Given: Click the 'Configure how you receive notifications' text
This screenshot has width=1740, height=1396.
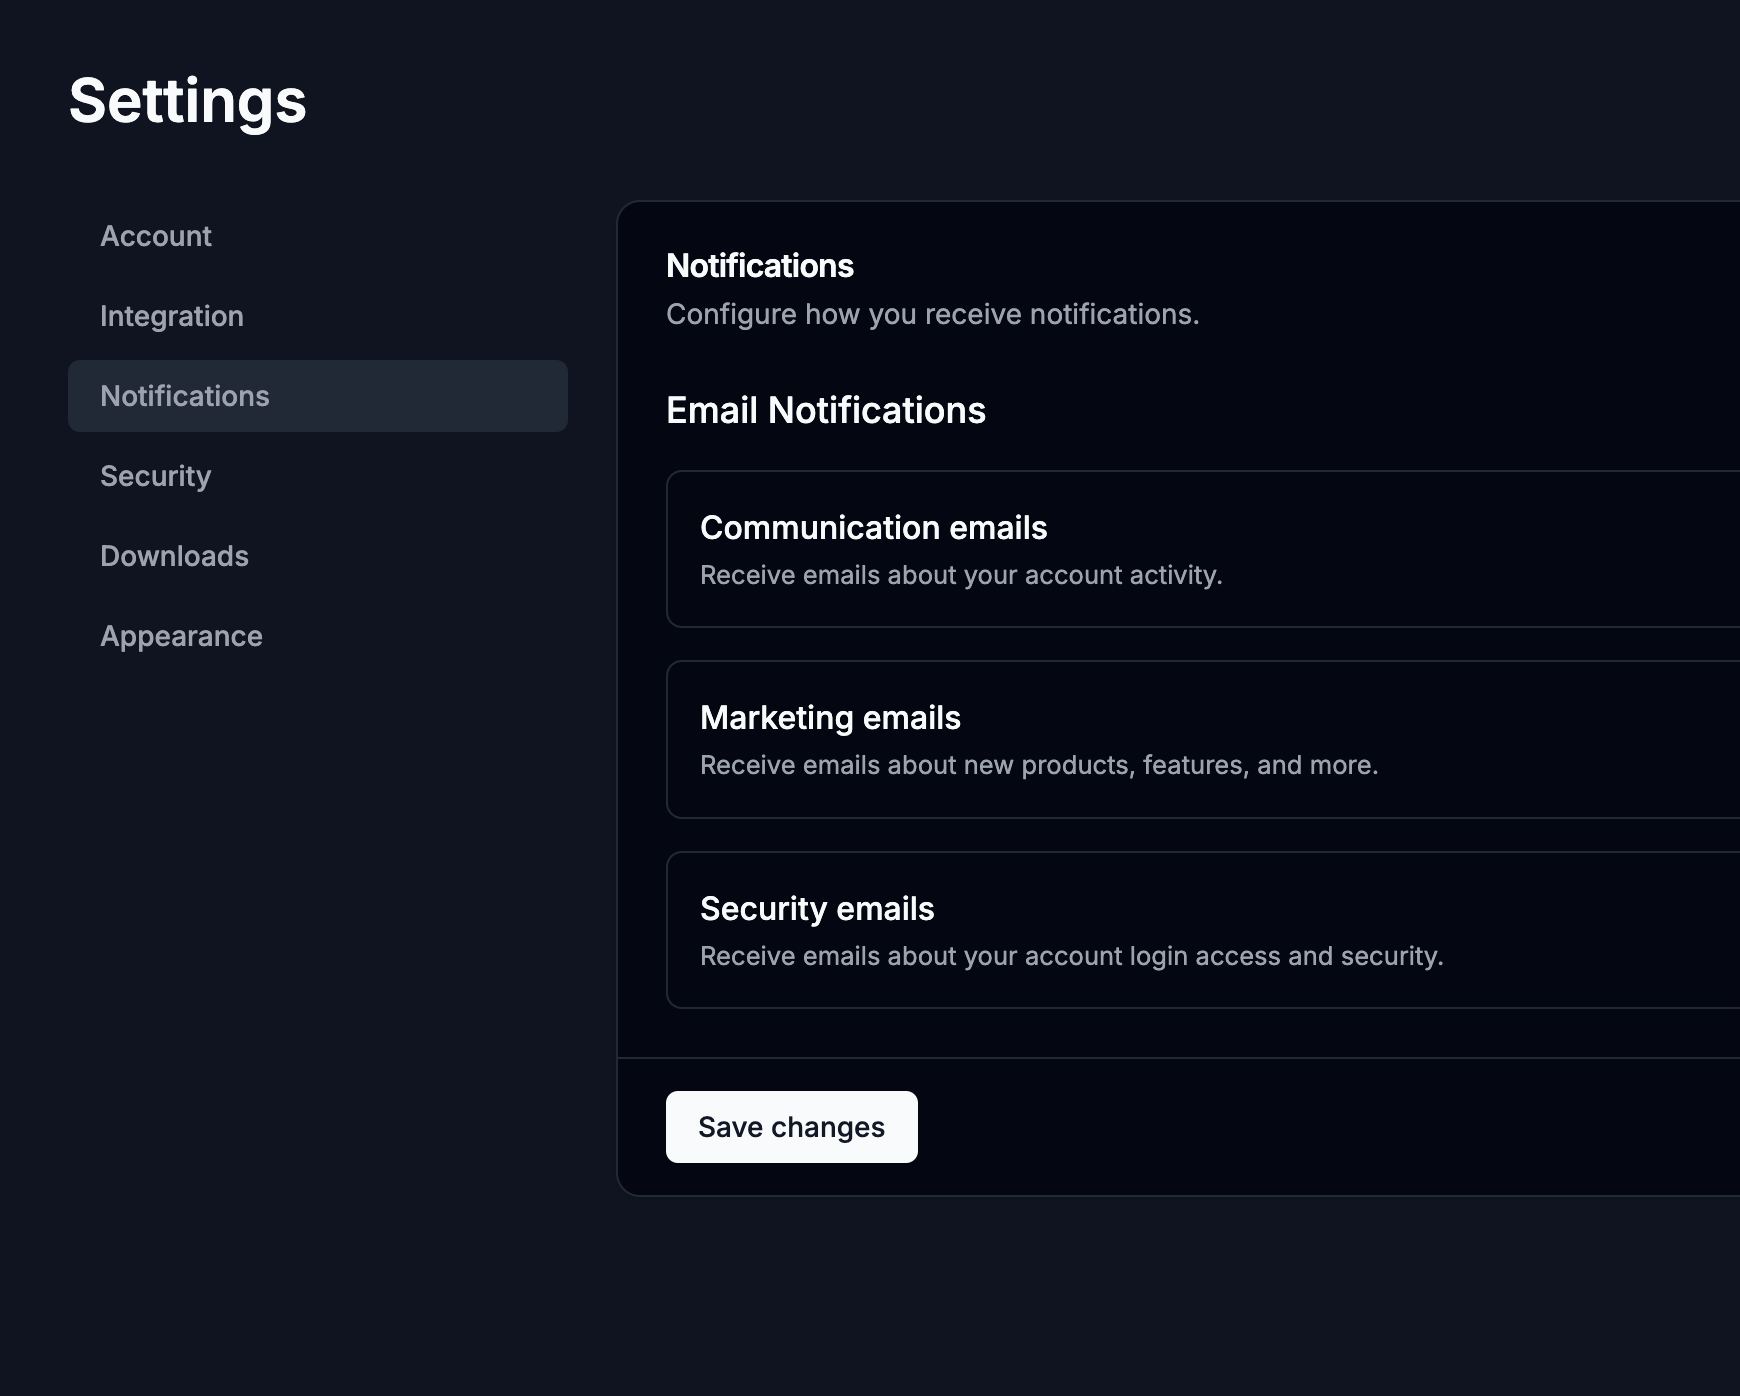Looking at the screenshot, I should pos(932,314).
